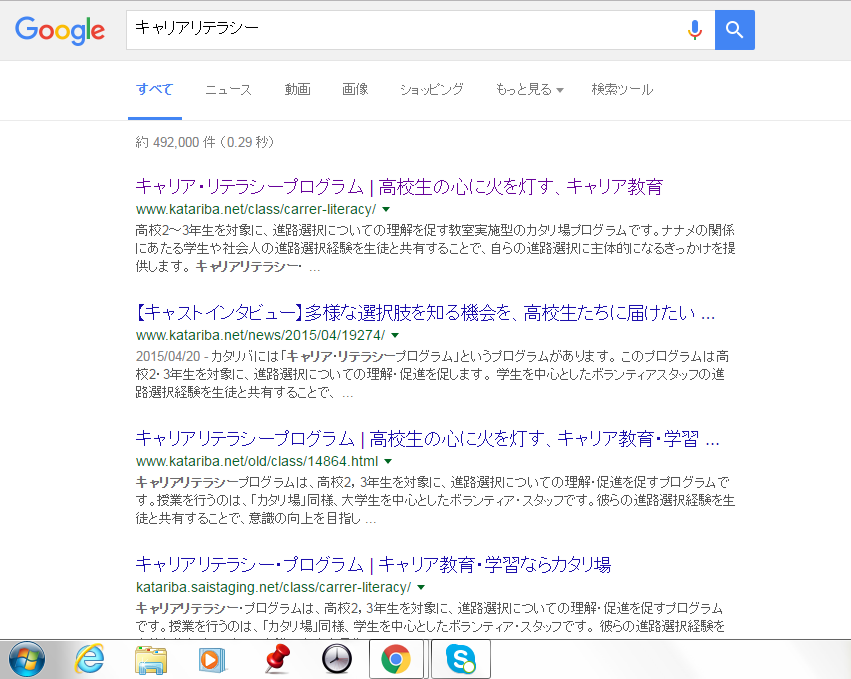
Task: Click the red pushpin taskbar icon
Action: (x=277, y=659)
